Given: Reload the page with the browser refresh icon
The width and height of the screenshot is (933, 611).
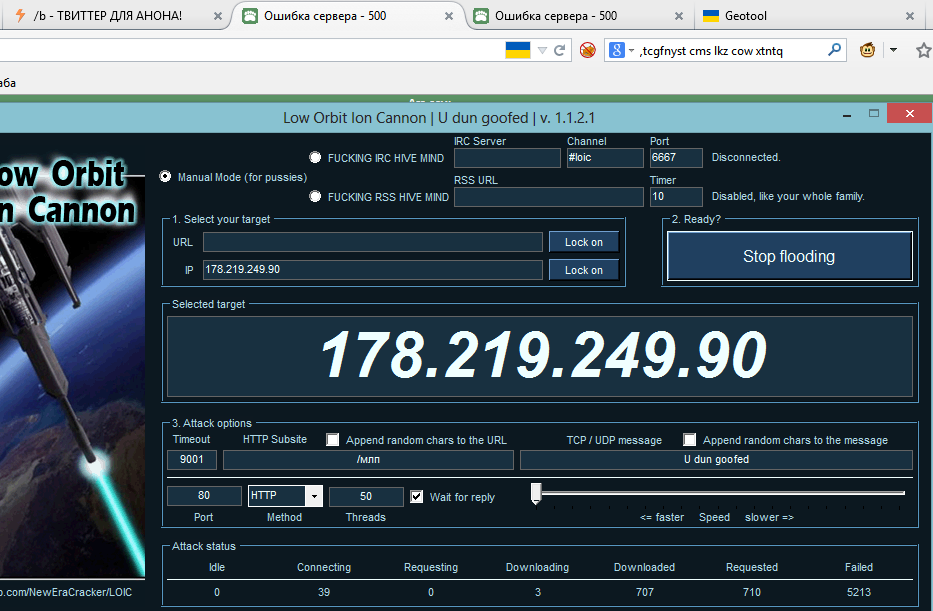Looking at the screenshot, I should pos(559,51).
